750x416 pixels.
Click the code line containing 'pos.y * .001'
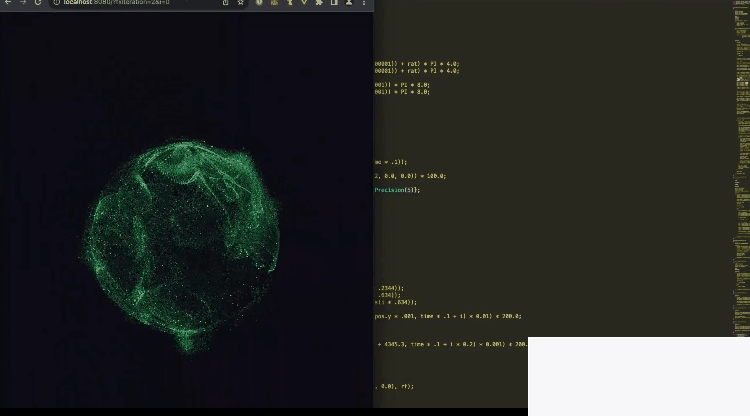click(448, 316)
